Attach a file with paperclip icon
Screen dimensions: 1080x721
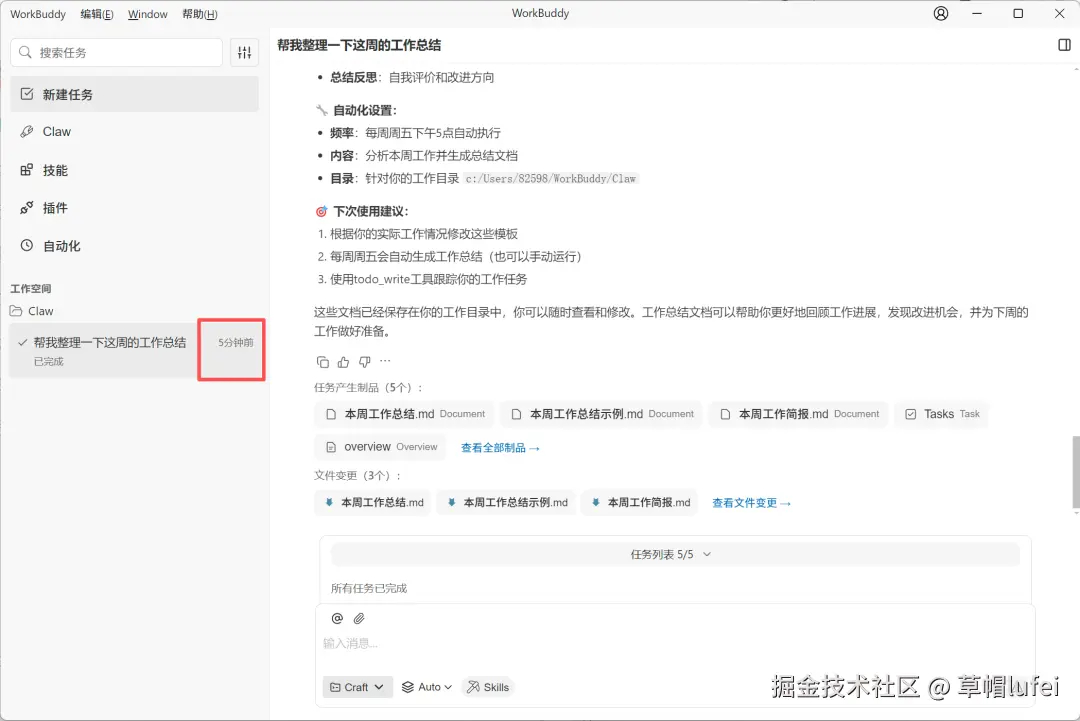[359, 618]
